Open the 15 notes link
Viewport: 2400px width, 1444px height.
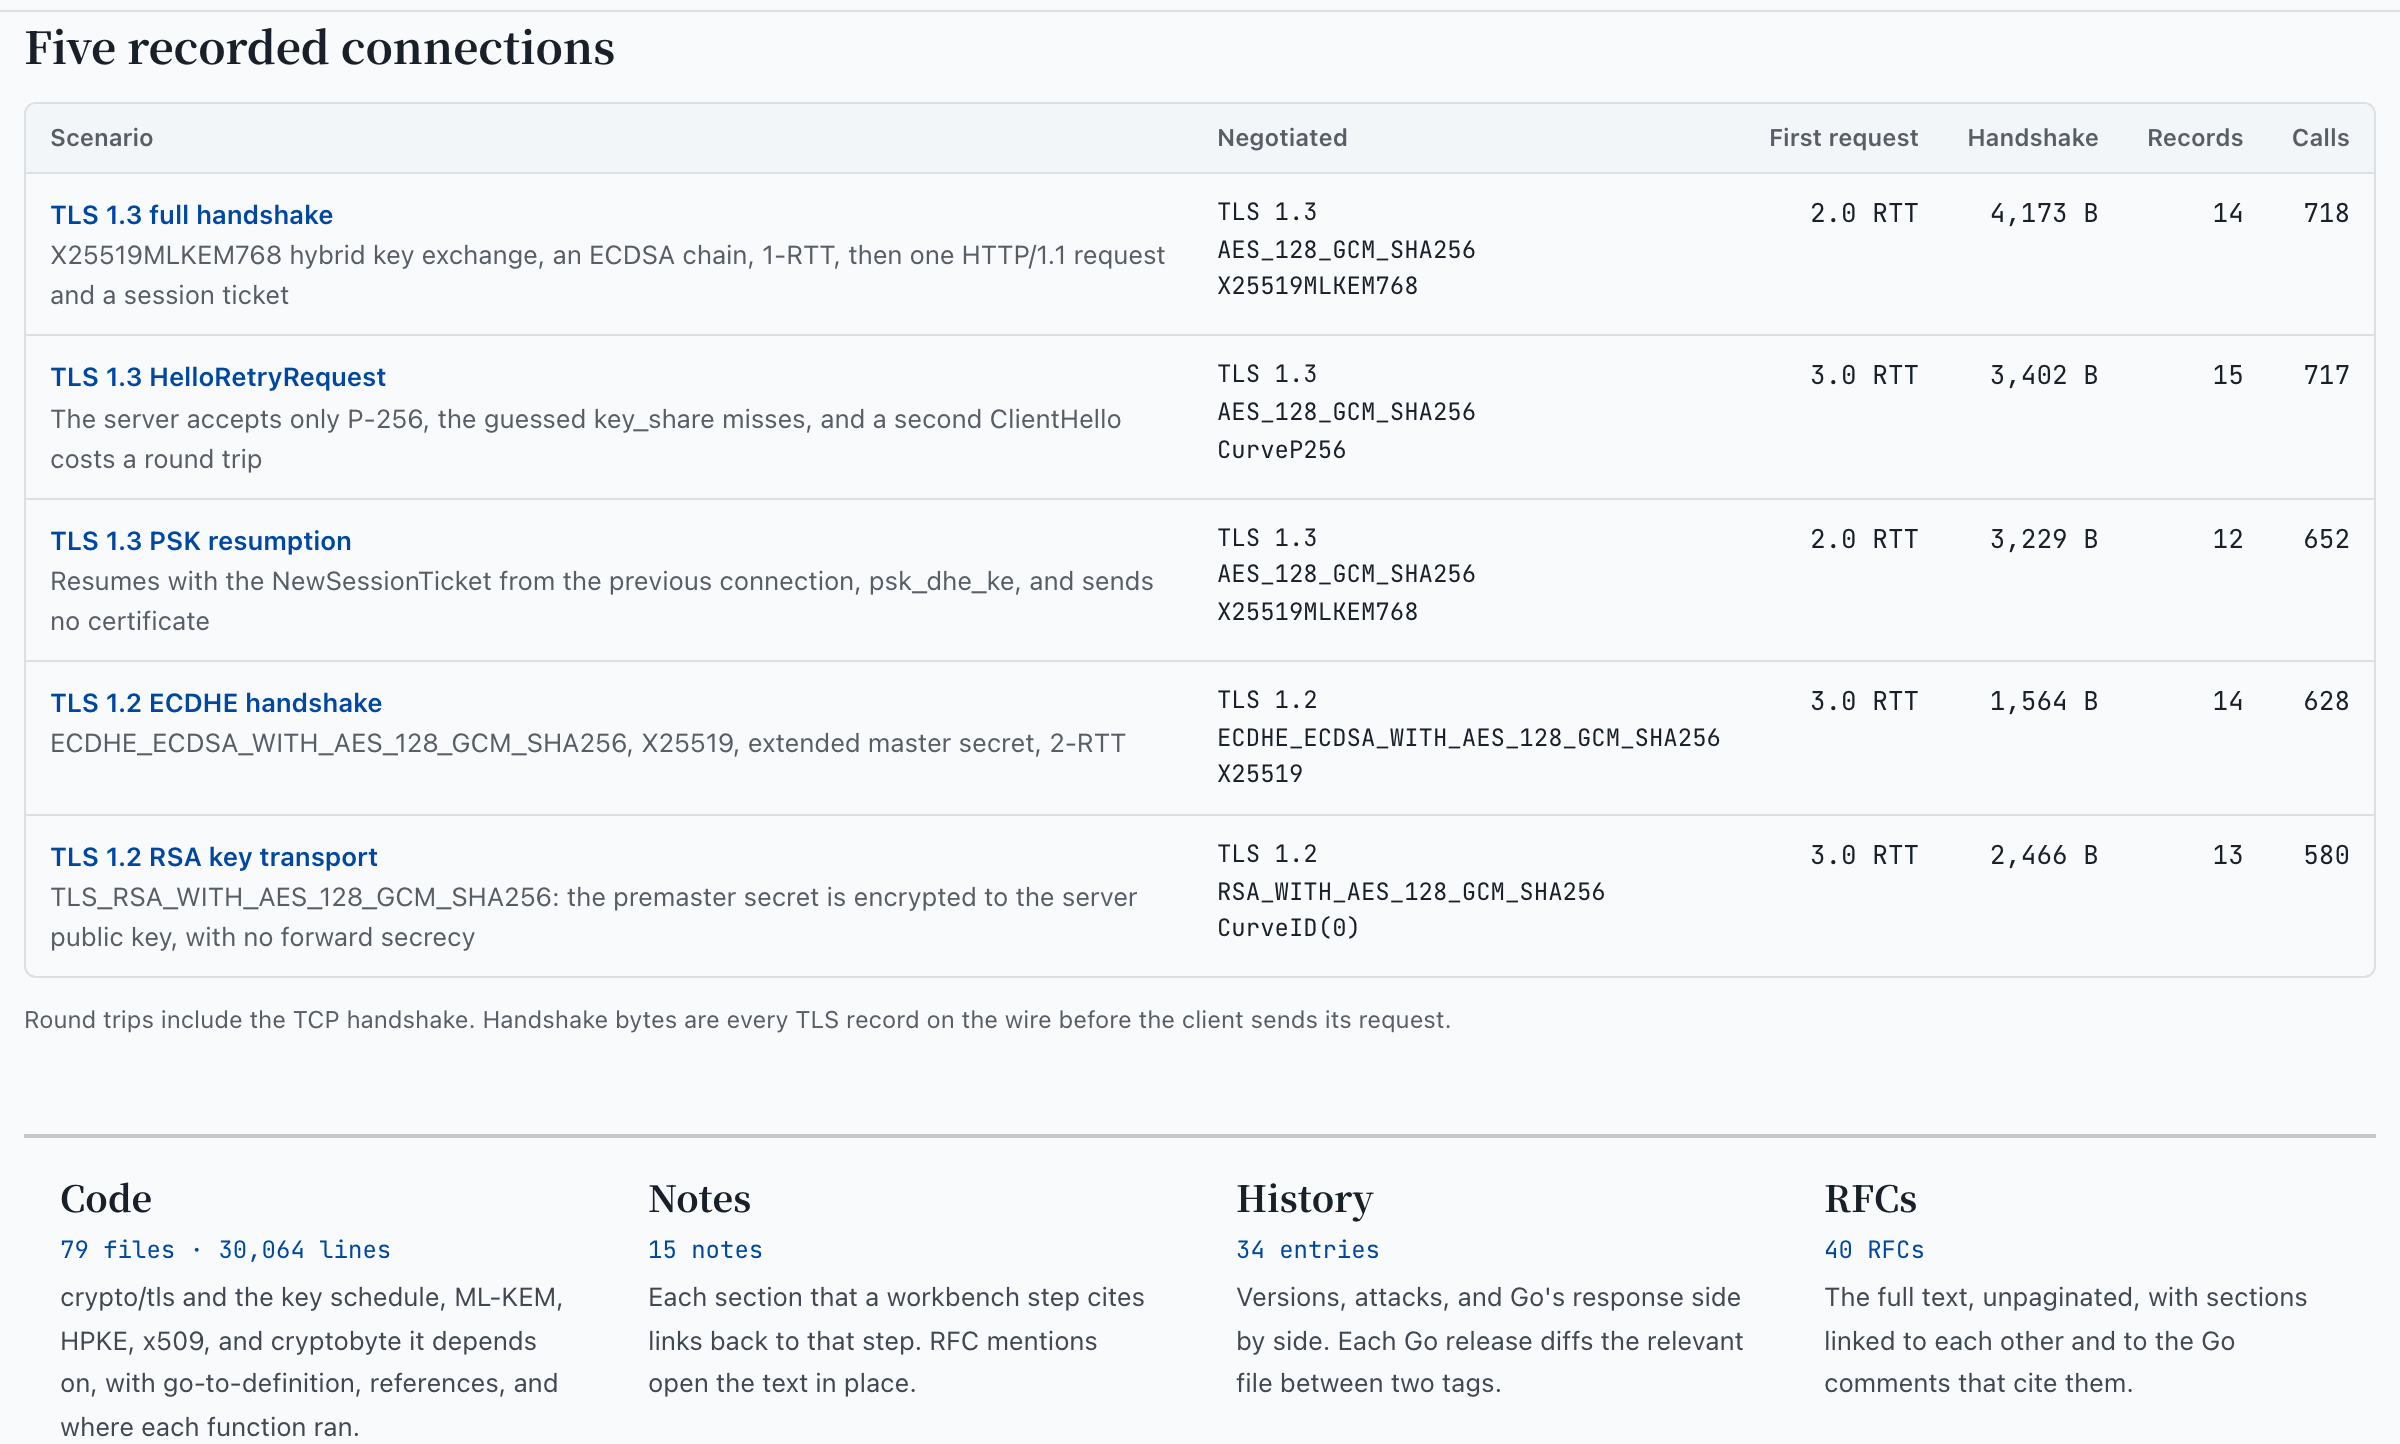tap(705, 1250)
